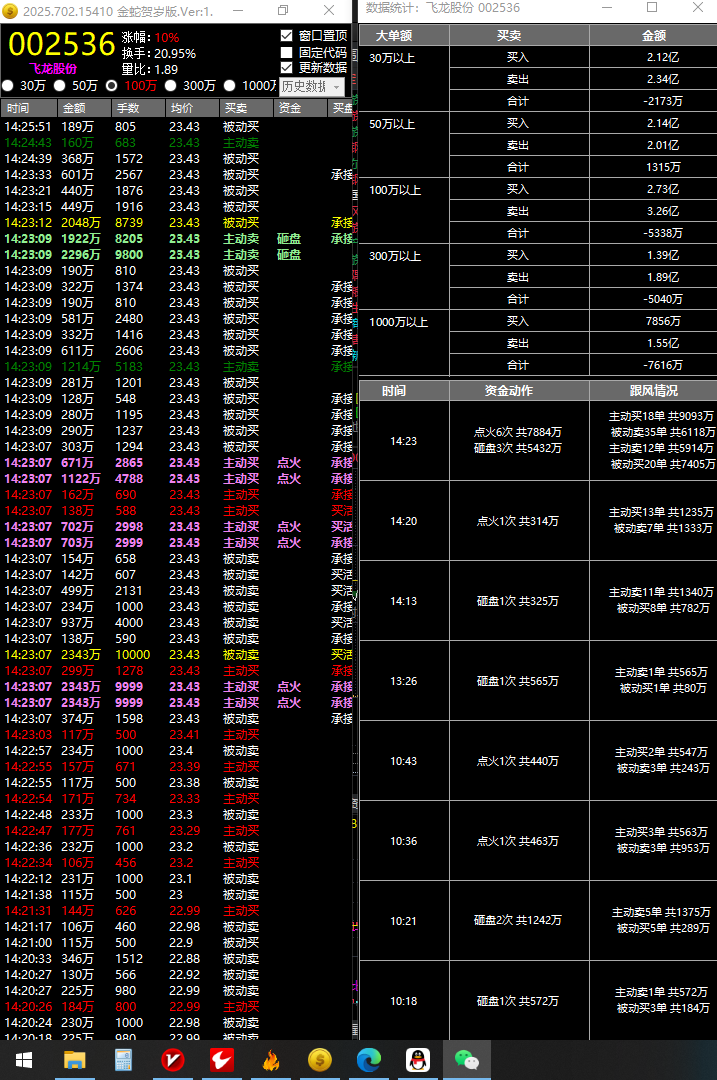Click the 换手 20.95% label
The width and height of the screenshot is (717, 1080).
click(x=159, y=54)
